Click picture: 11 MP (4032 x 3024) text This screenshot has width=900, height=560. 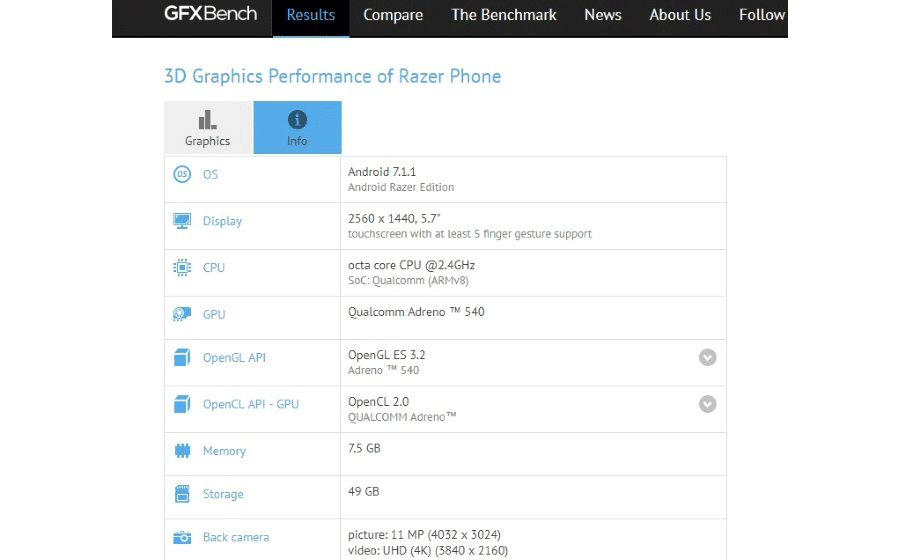(x=424, y=535)
